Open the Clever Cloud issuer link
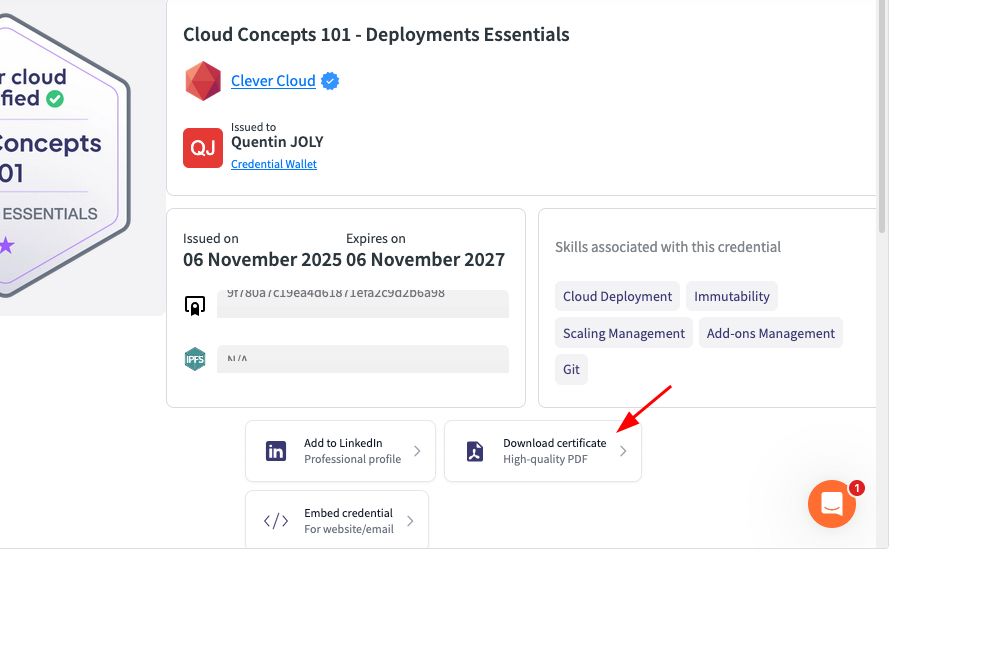The width and height of the screenshot is (988, 663). pos(273,81)
